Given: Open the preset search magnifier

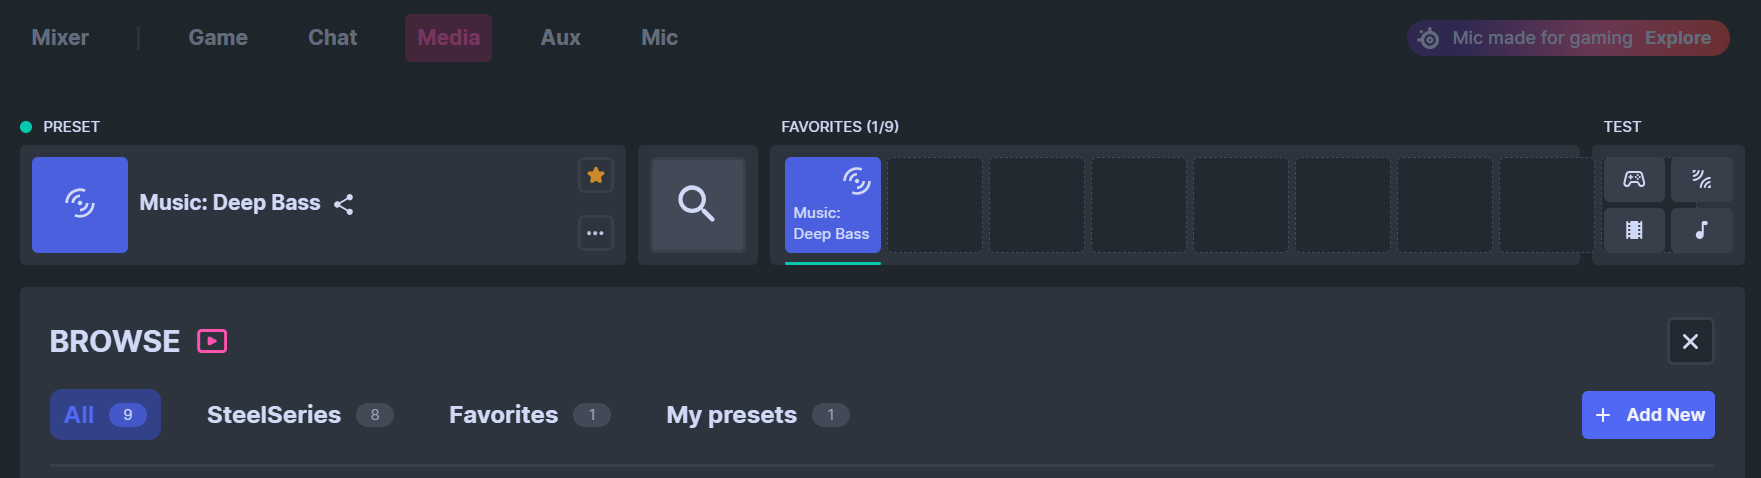Looking at the screenshot, I should (x=697, y=204).
